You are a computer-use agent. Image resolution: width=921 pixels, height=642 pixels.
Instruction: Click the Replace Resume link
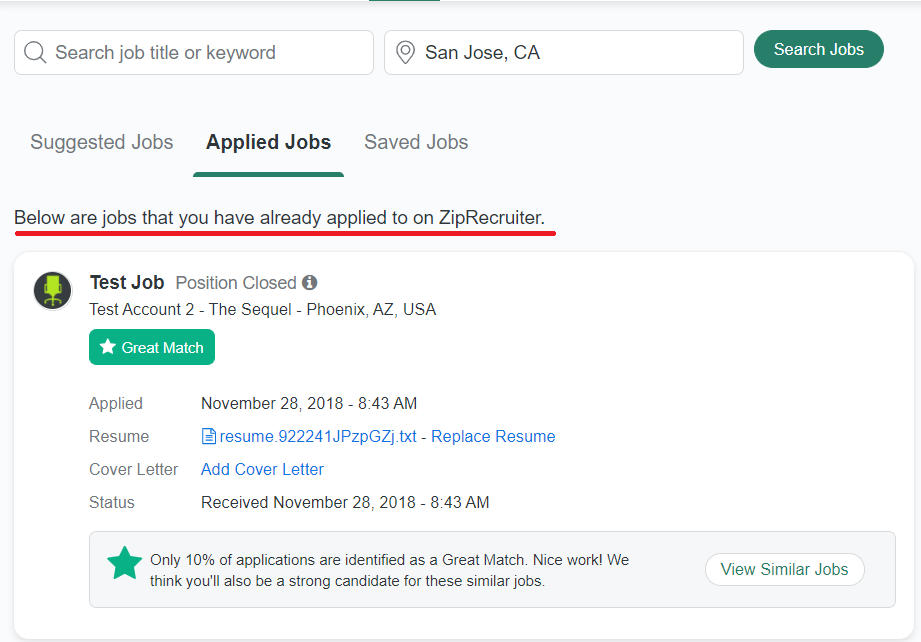493,436
